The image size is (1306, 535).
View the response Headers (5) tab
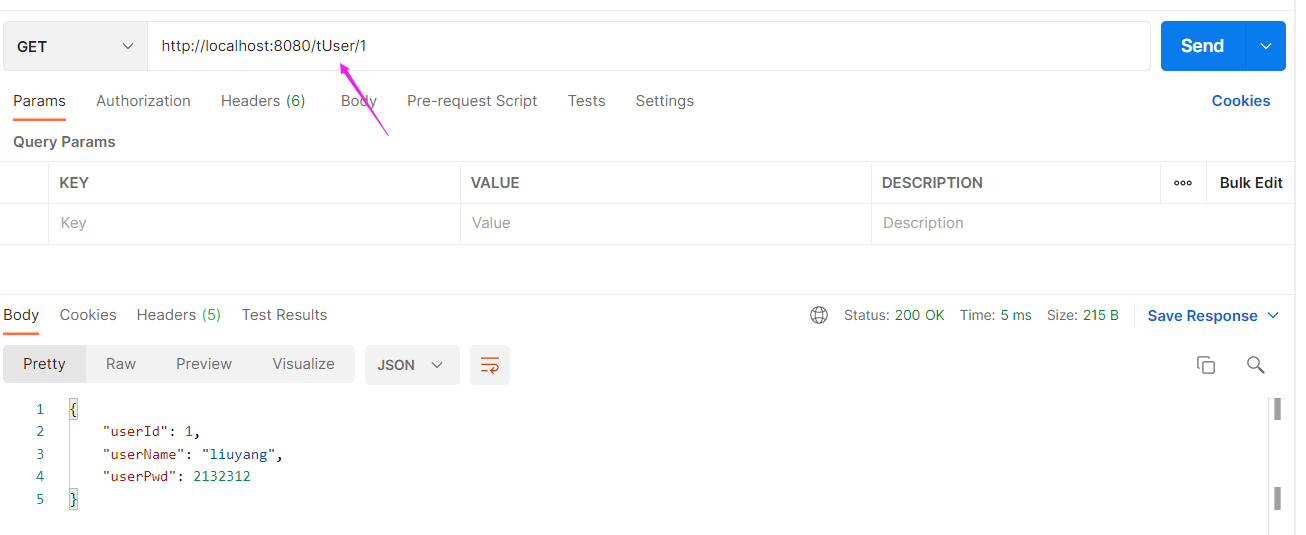pyautogui.click(x=179, y=315)
